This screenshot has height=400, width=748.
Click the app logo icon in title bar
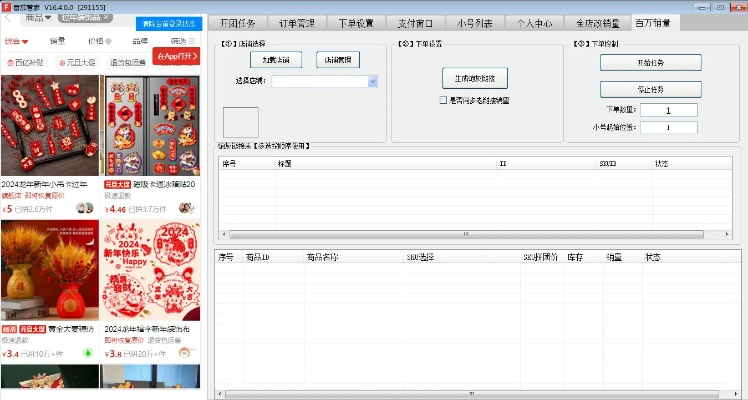pos(6,5)
